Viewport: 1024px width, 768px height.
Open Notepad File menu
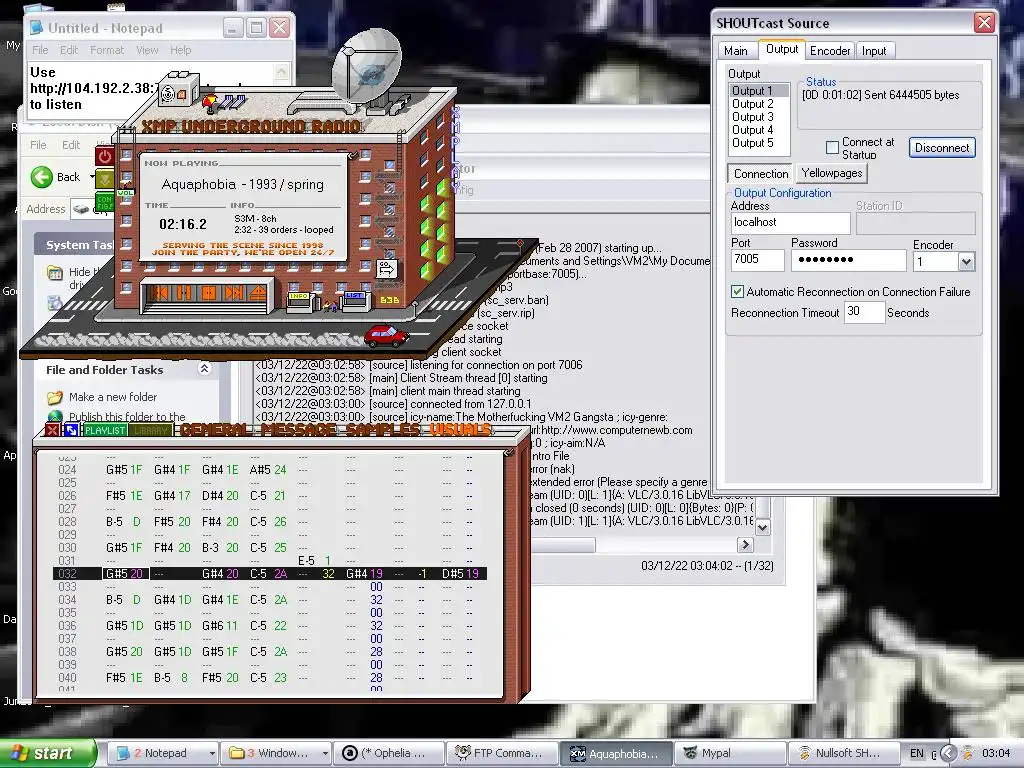tap(40, 50)
